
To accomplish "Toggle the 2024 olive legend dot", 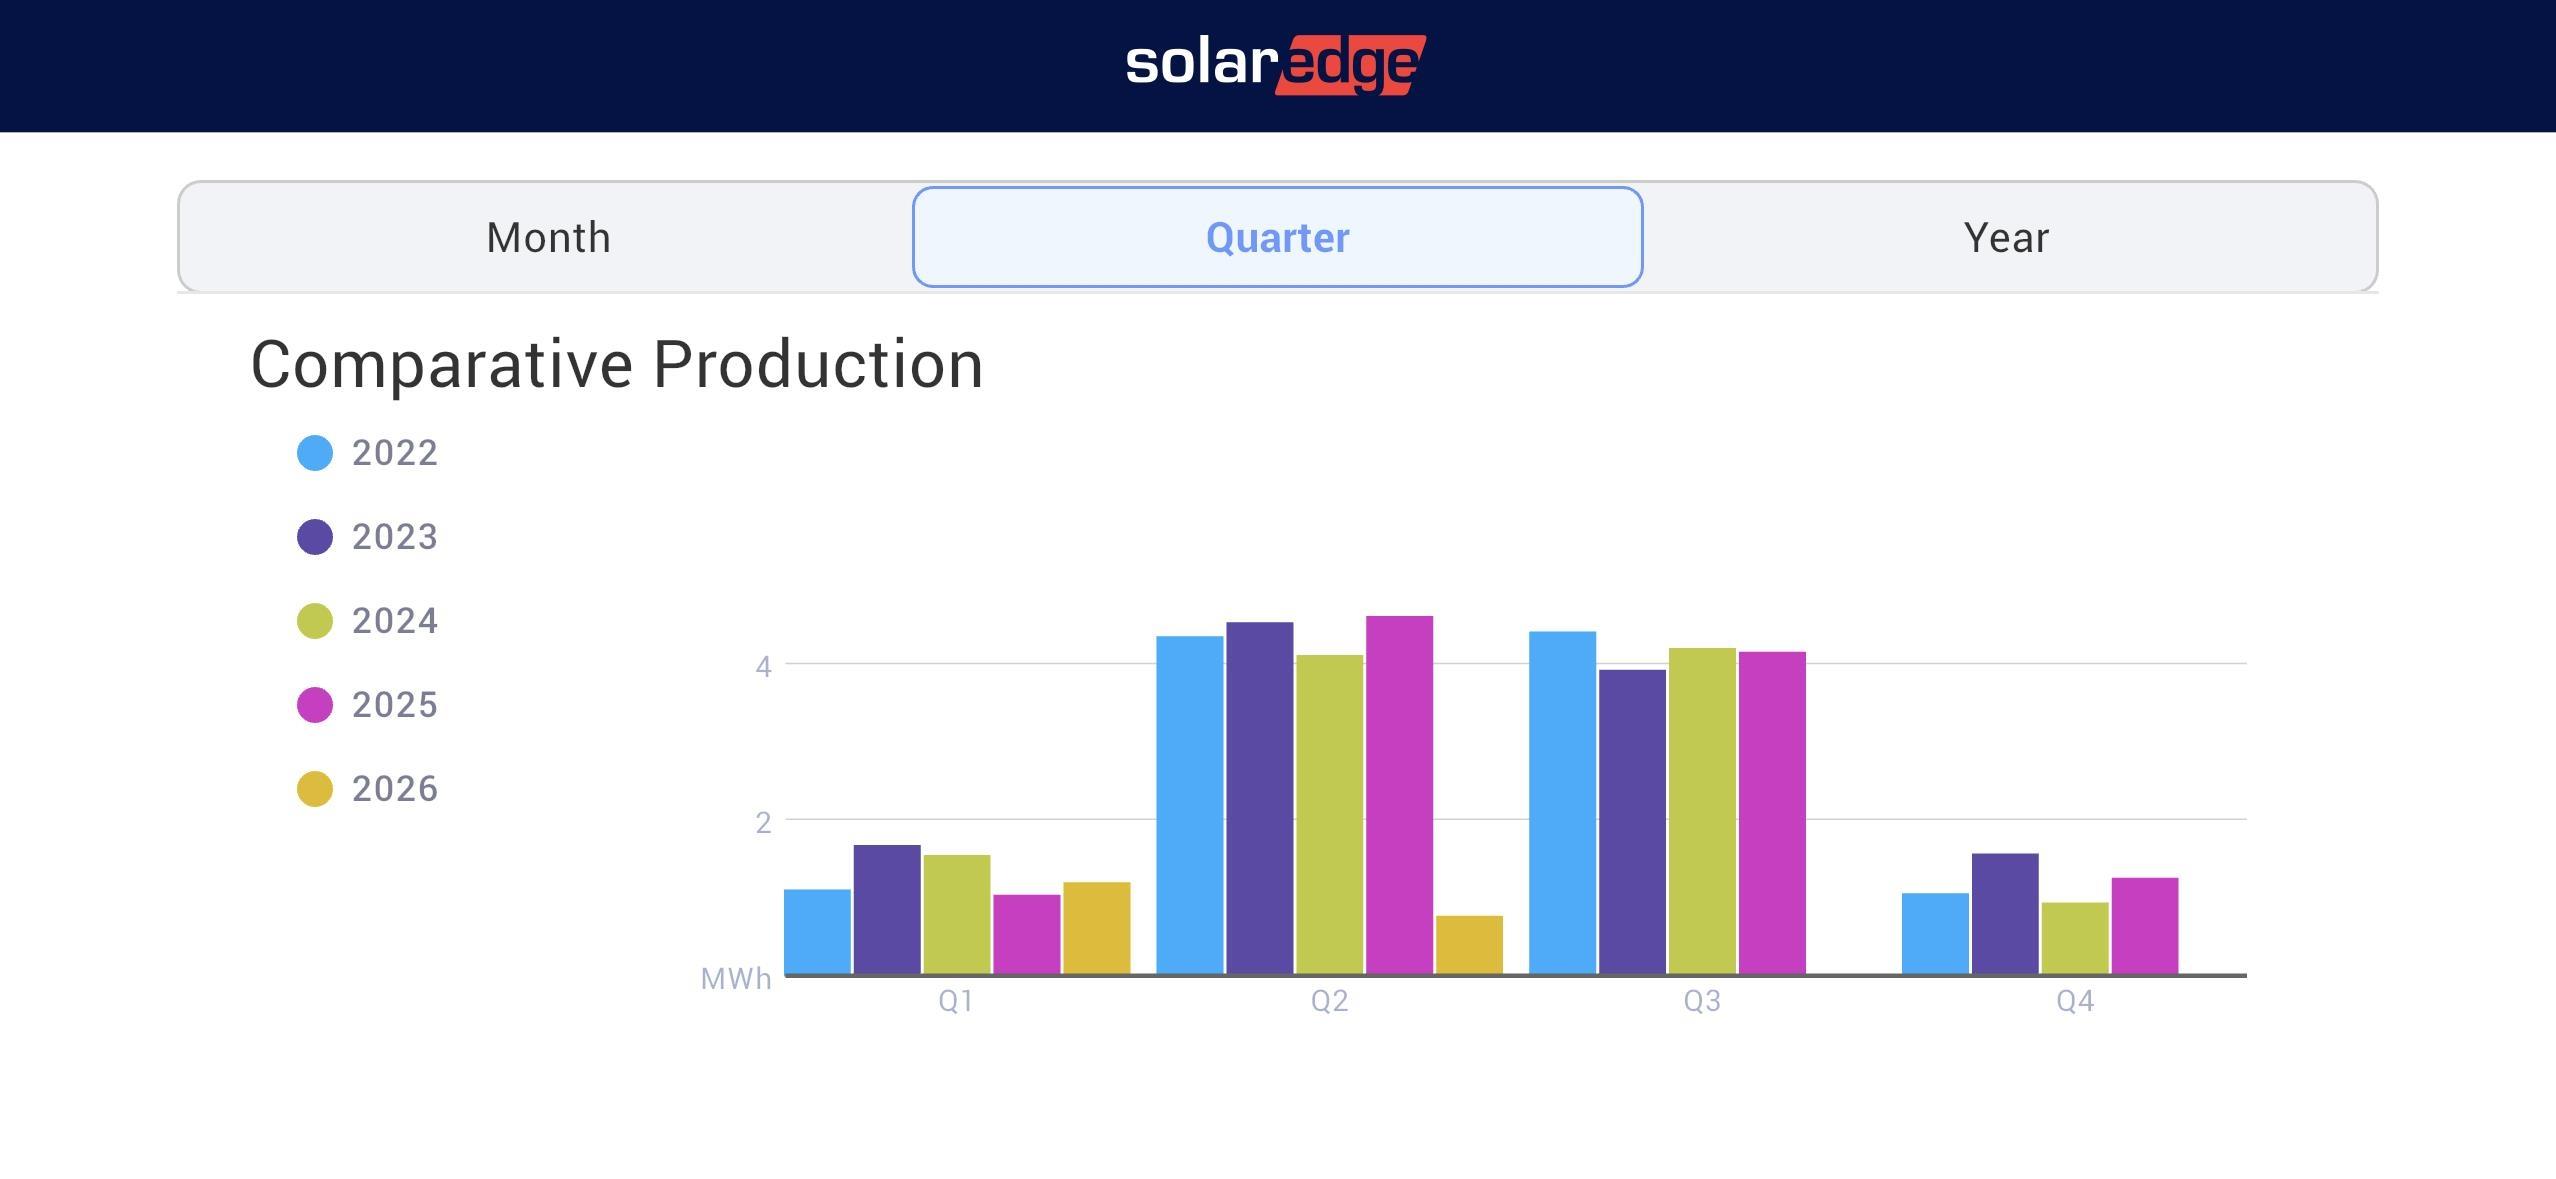I will pos(315,621).
